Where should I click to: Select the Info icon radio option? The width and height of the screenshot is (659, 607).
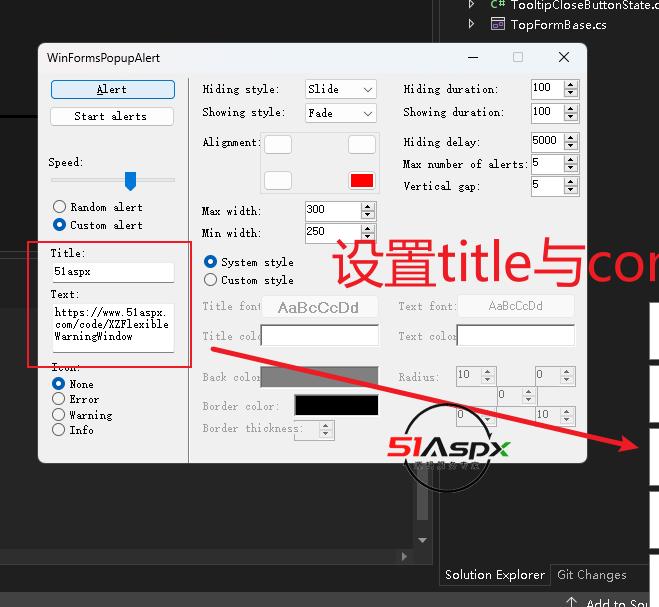click(58, 430)
